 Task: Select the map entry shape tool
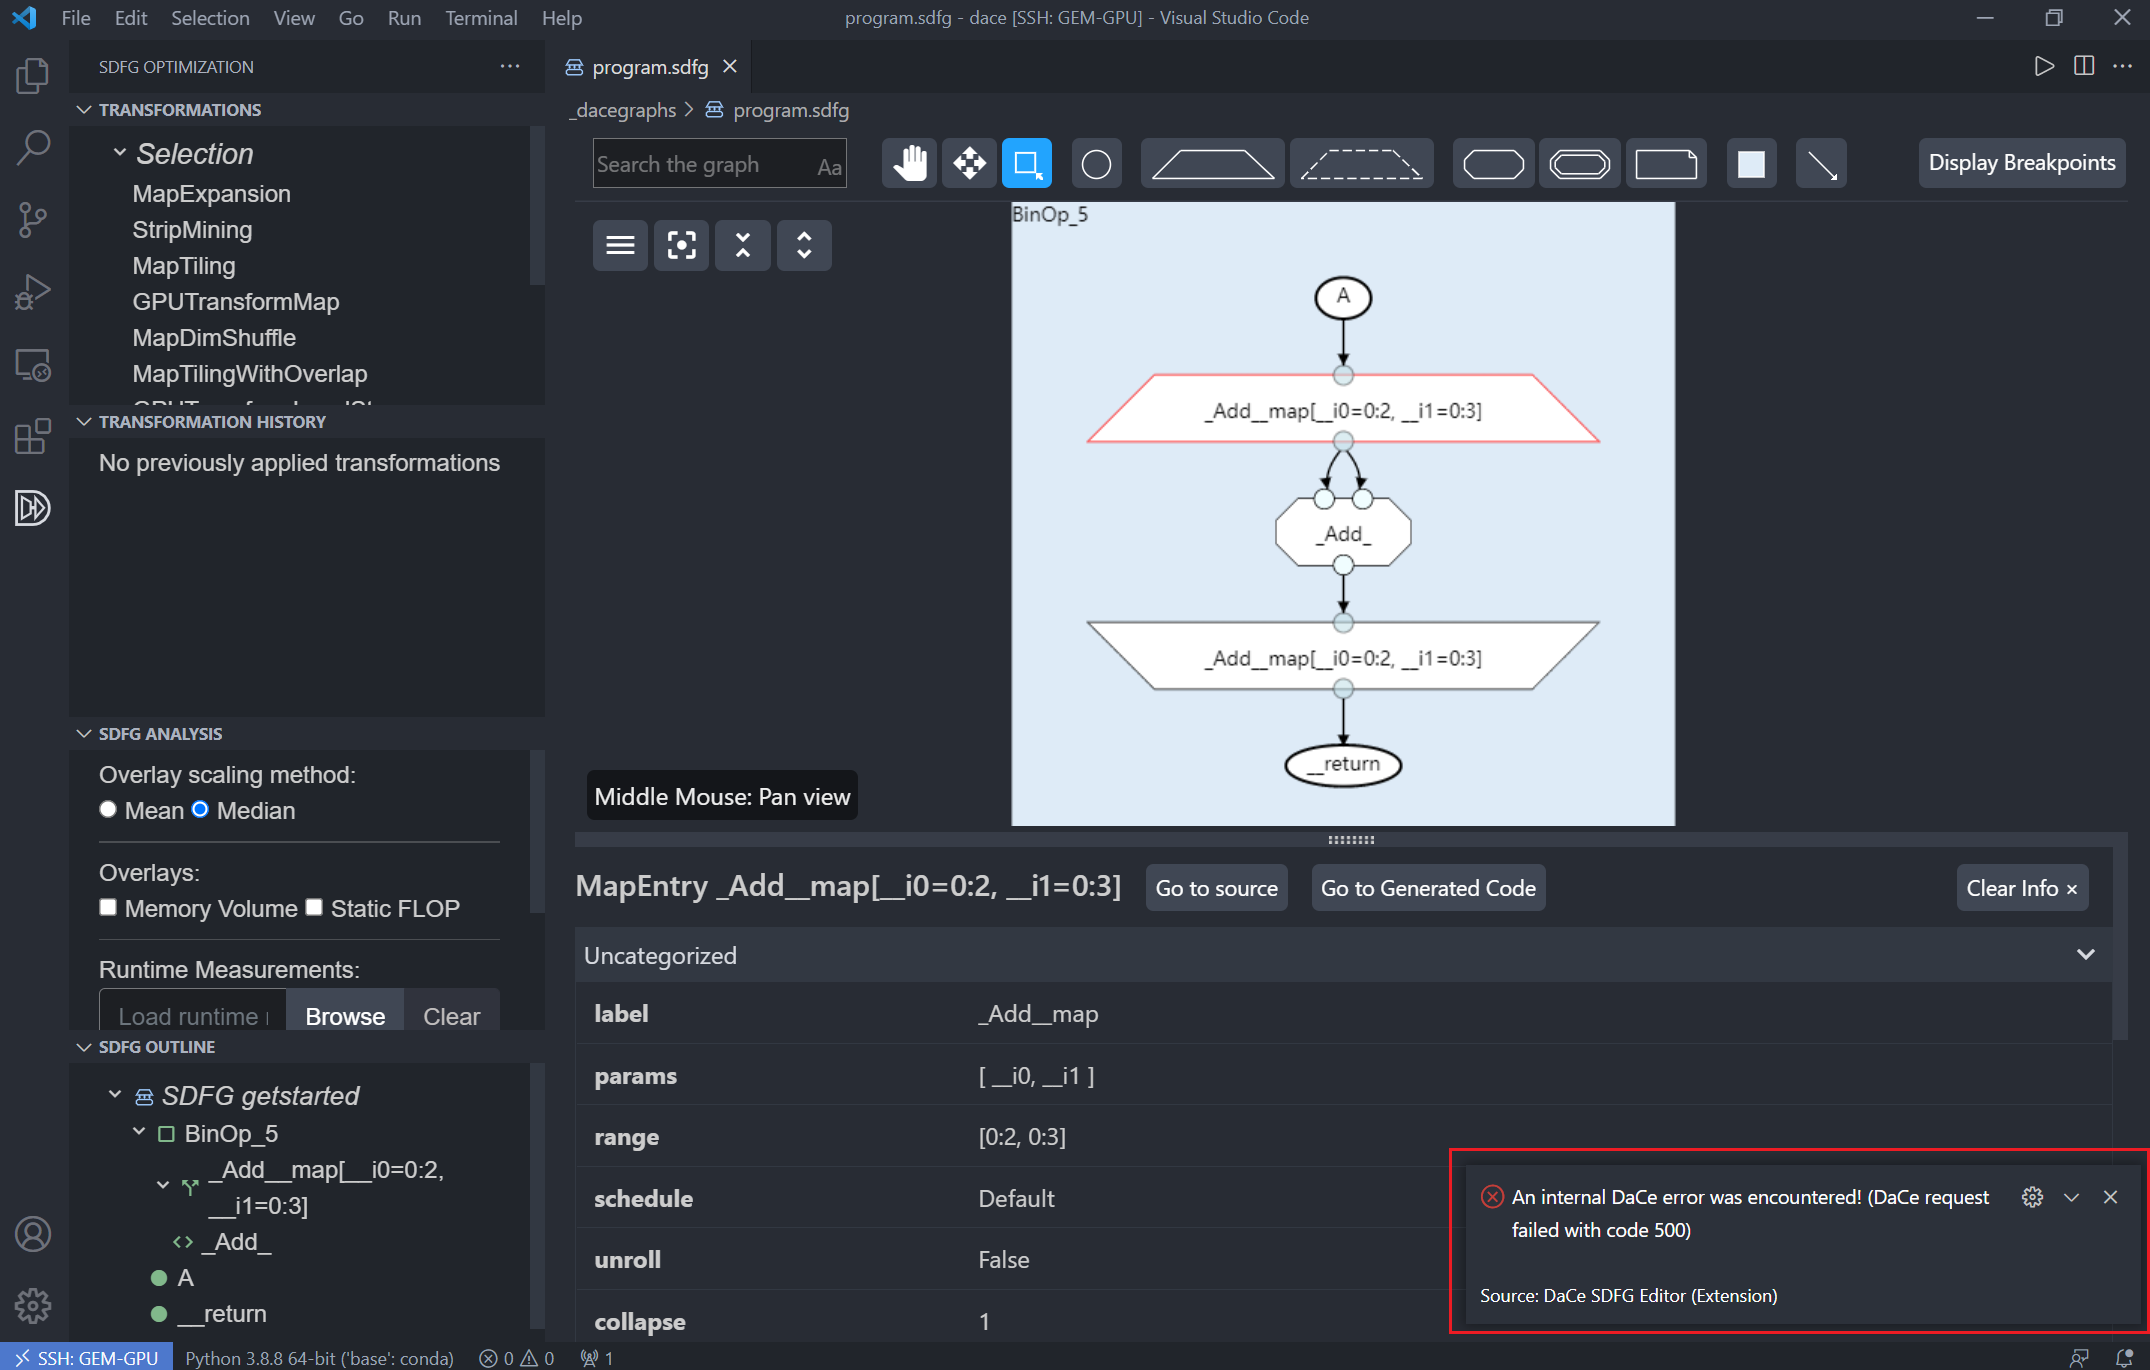(x=1211, y=163)
